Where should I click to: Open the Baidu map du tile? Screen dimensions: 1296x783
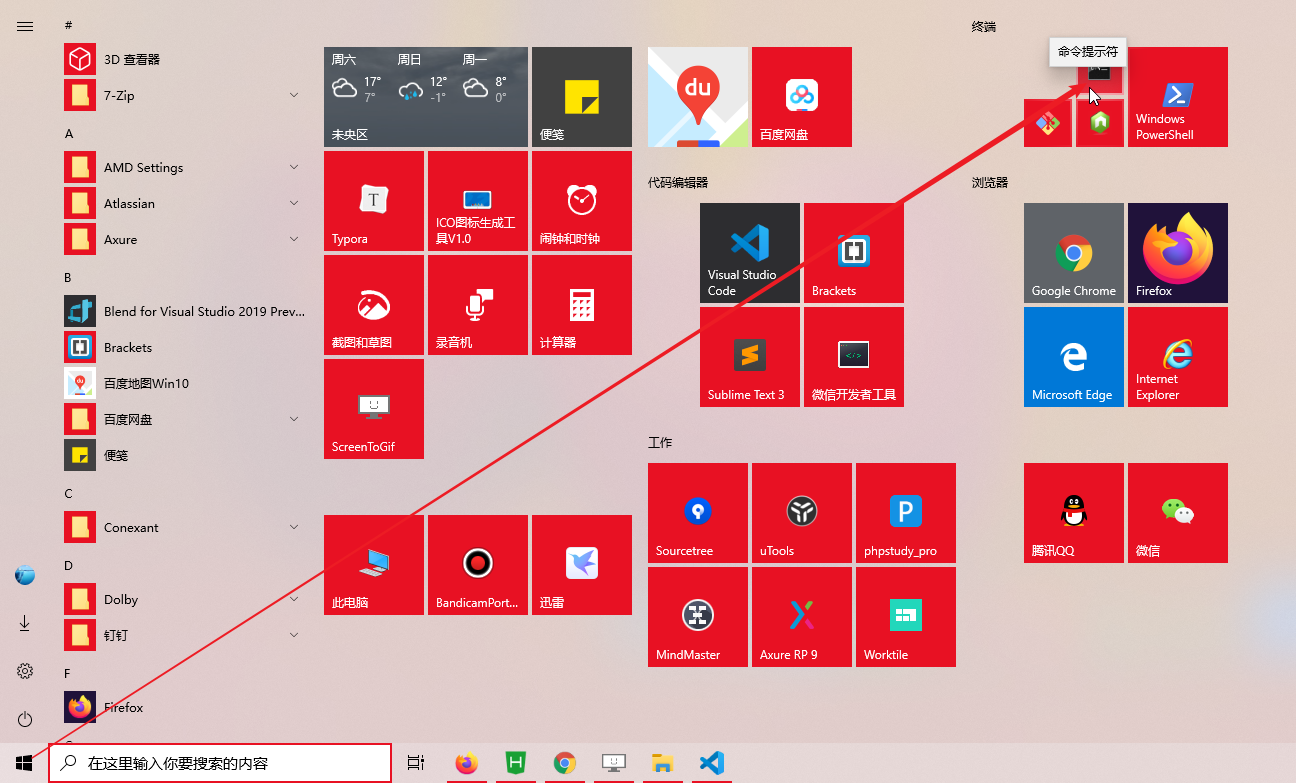[698, 97]
